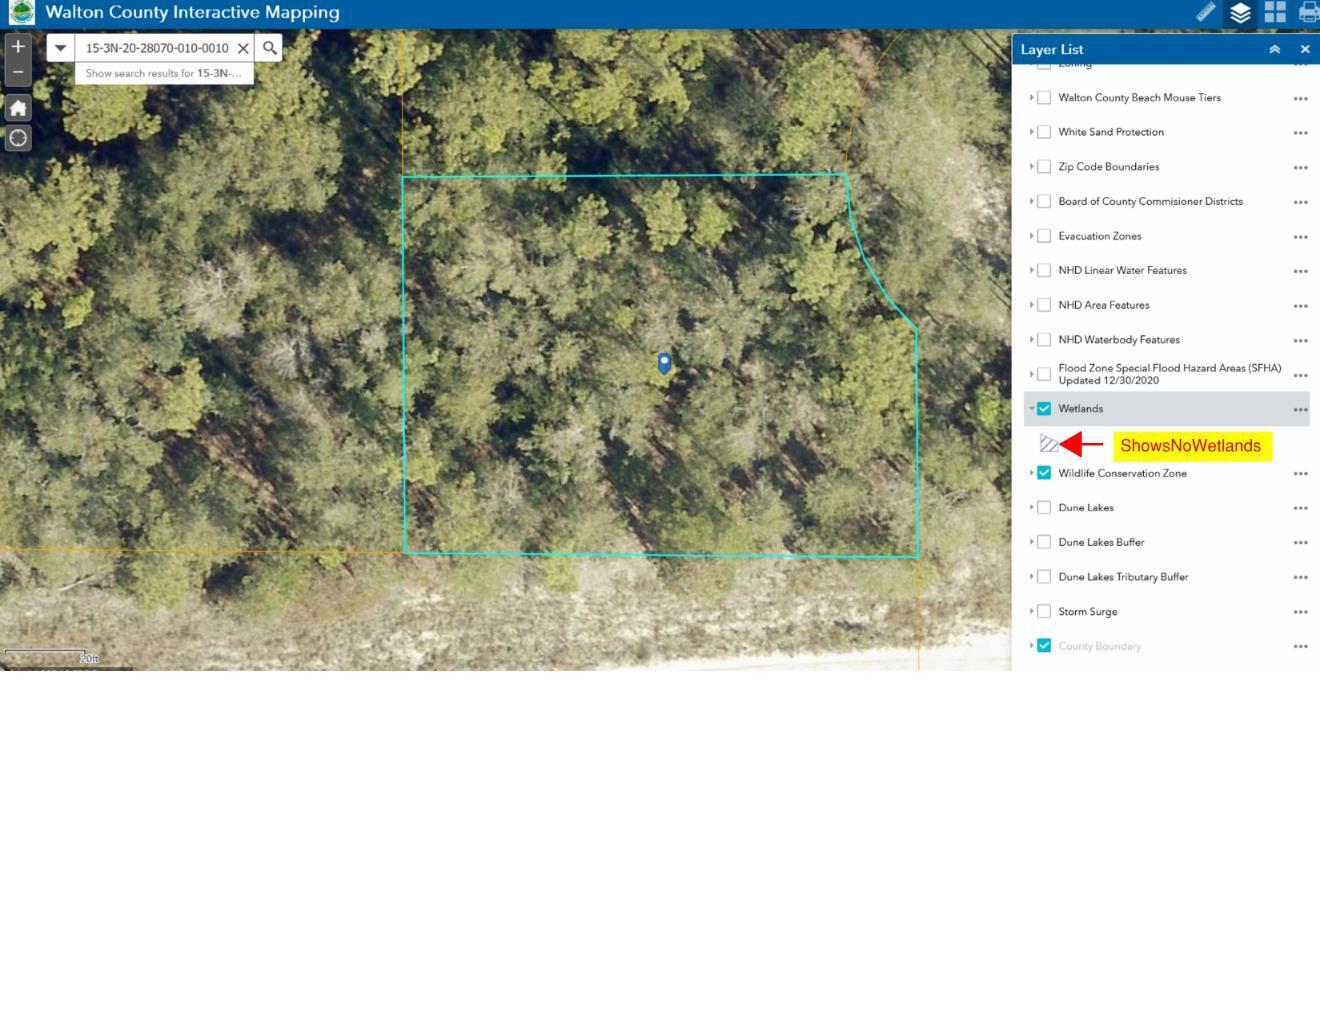Click the Print icon in the header
The height and width of the screenshot is (1020, 1320).
[1308, 13]
